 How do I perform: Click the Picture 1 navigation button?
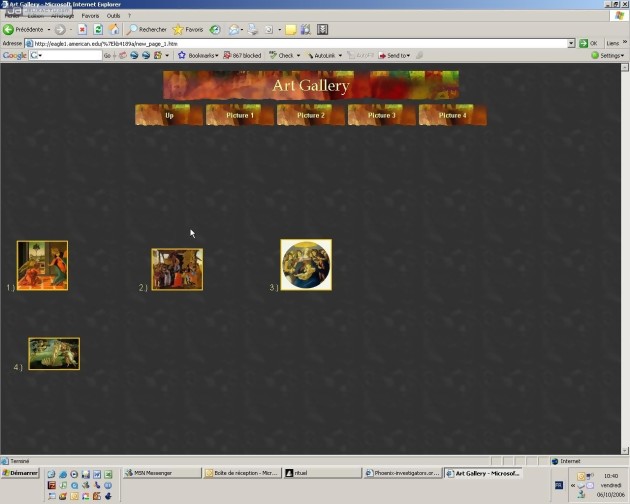(x=240, y=115)
